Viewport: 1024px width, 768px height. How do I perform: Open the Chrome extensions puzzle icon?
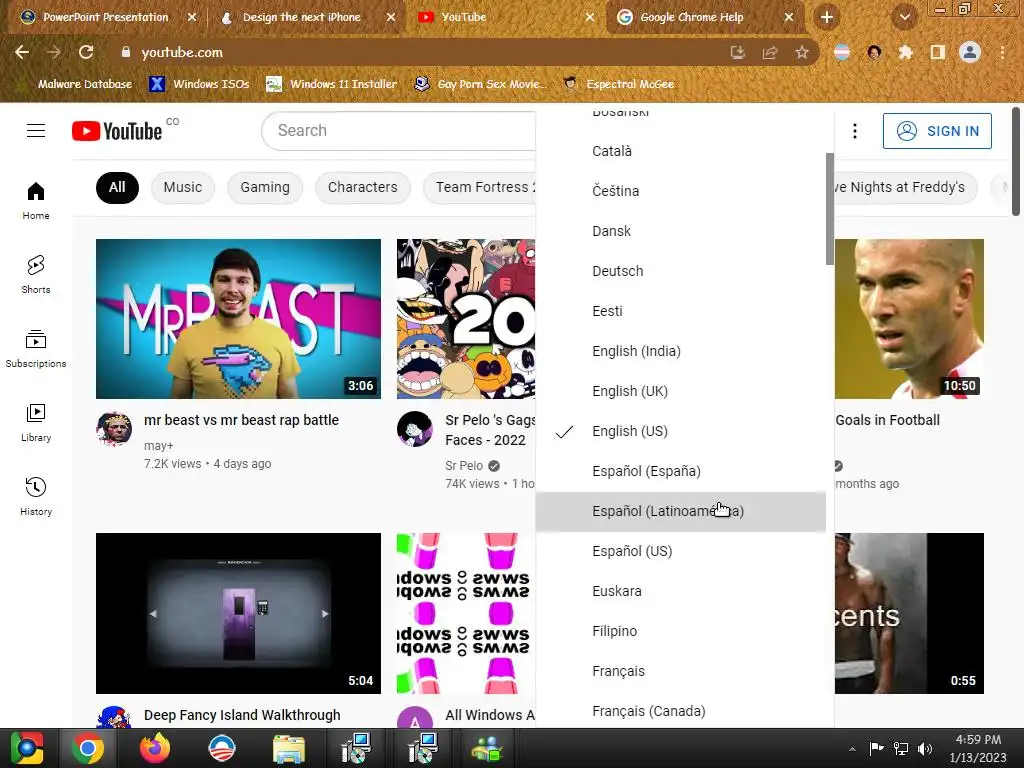pos(905,52)
